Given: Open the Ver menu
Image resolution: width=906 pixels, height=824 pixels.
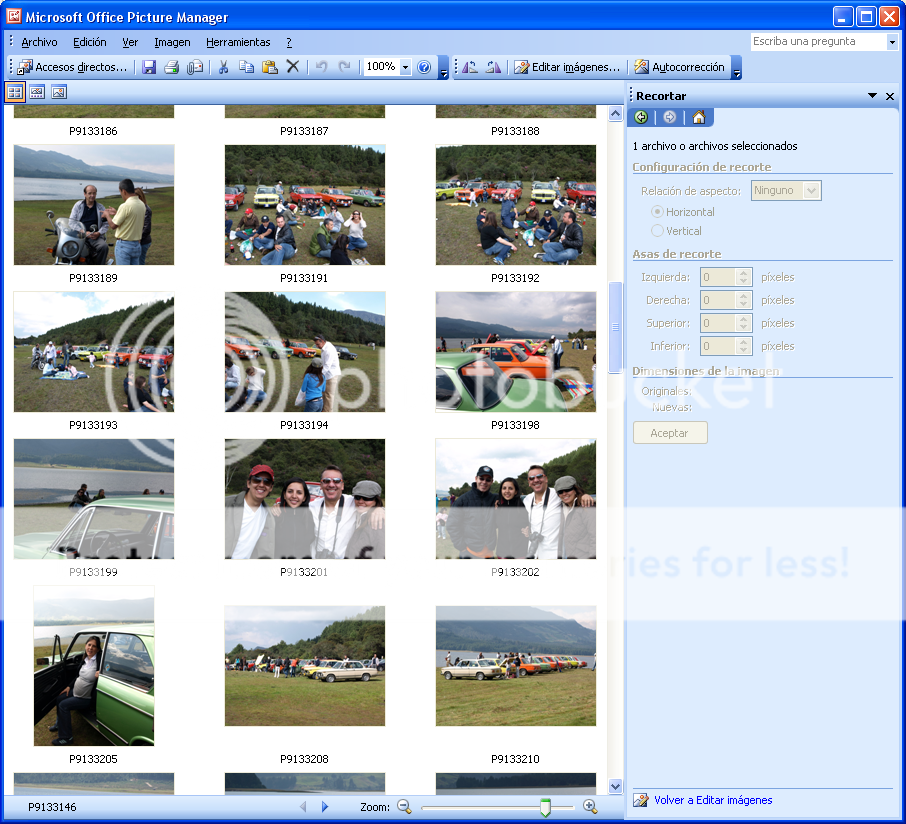Looking at the screenshot, I should (x=130, y=42).
